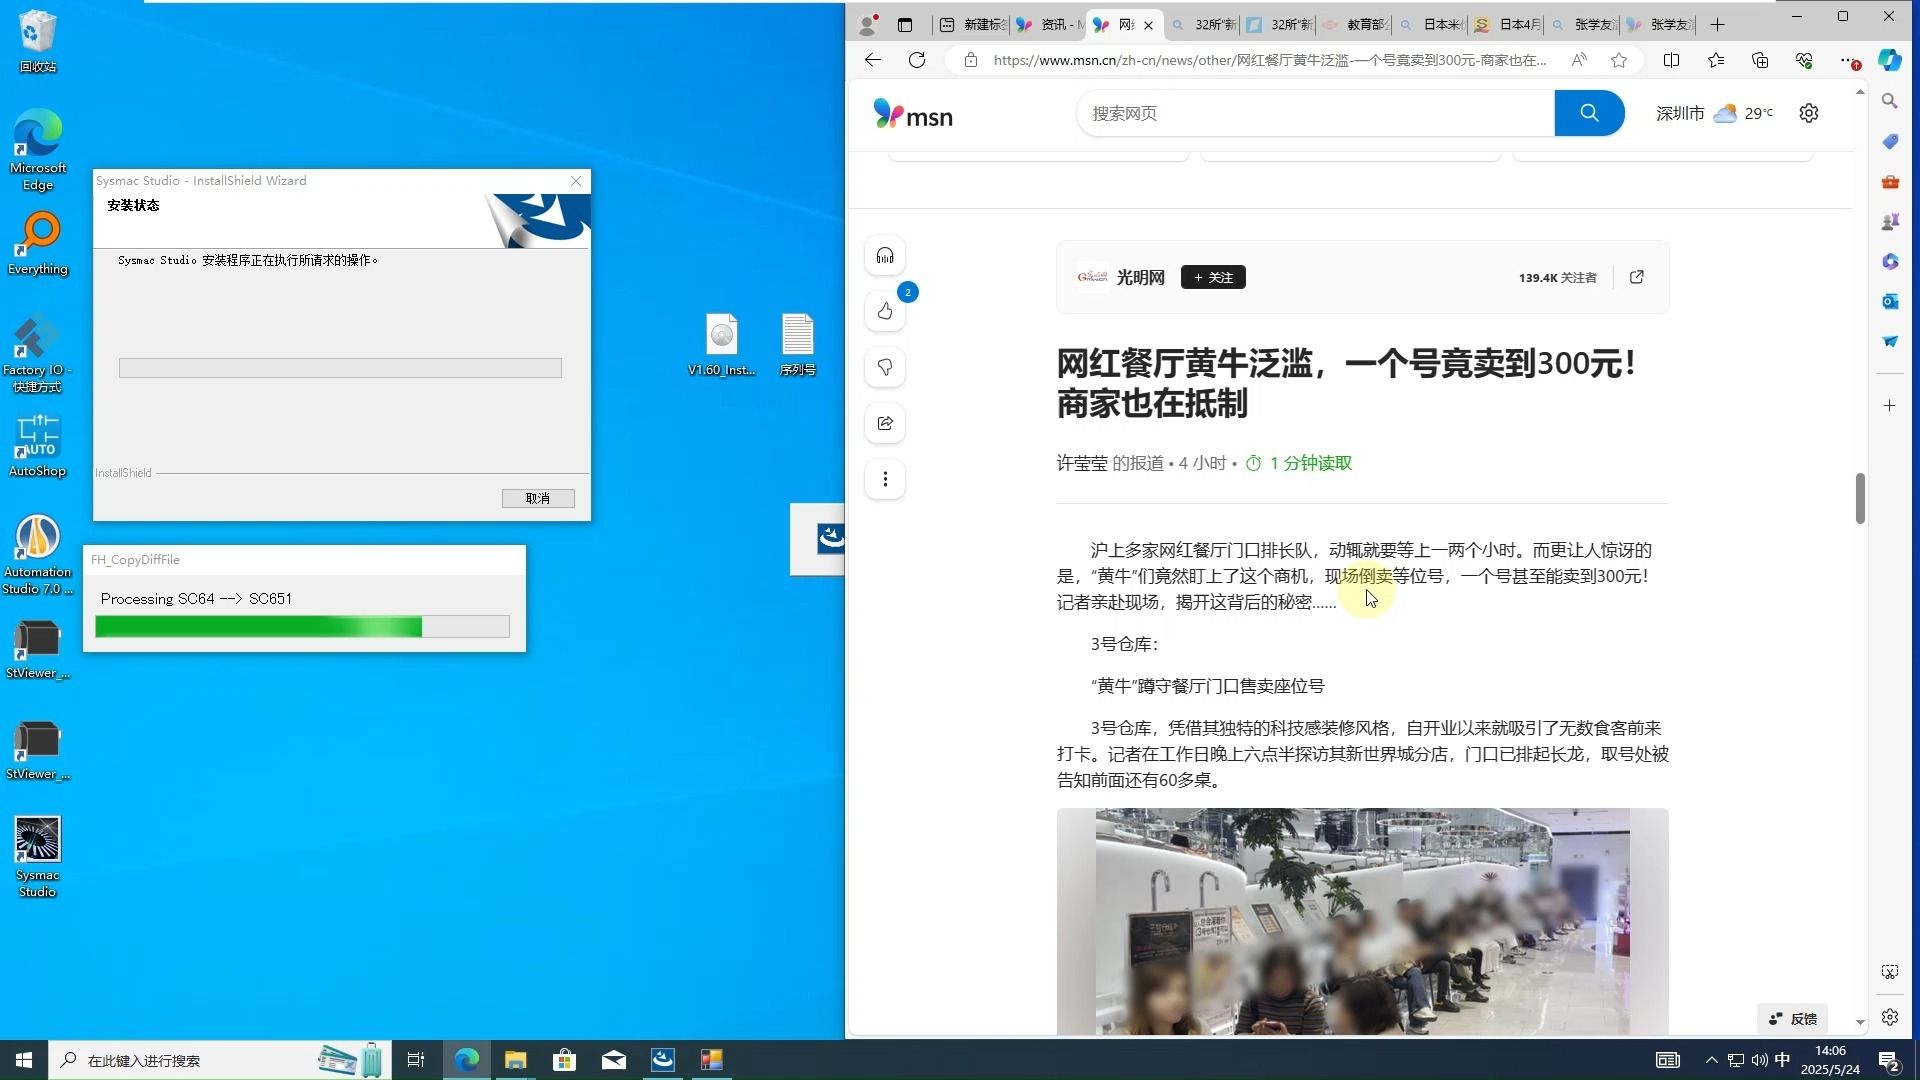This screenshot has width=1920, height=1080.
Task: Open Outlook from the Edge sidebar
Action: click(x=1890, y=301)
